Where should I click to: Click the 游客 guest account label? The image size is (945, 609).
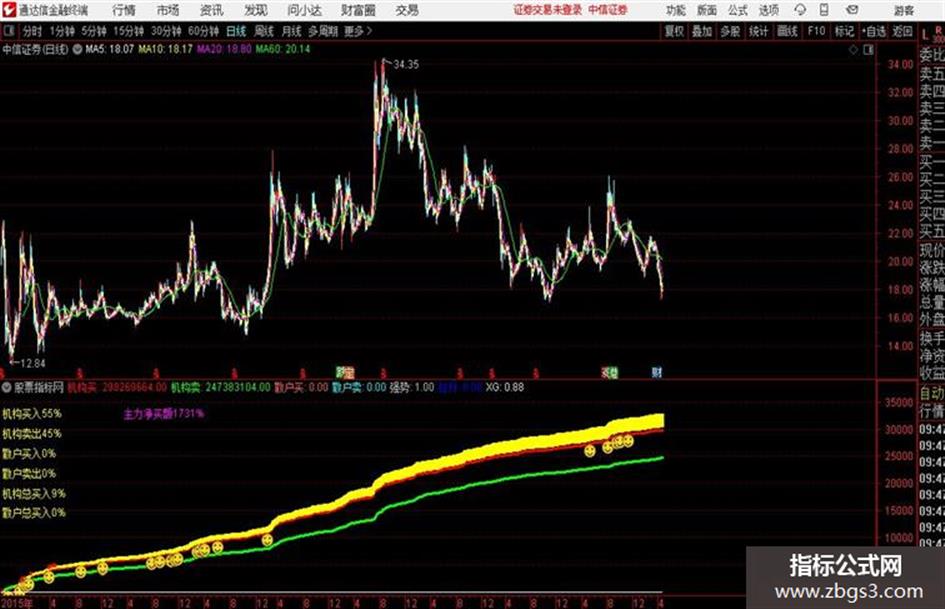point(903,10)
